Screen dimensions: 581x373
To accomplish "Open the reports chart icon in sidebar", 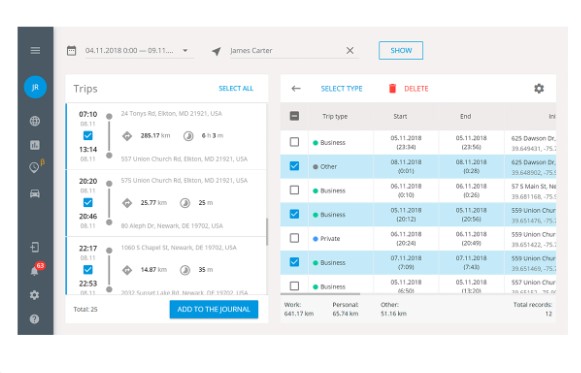I will (x=35, y=145).
